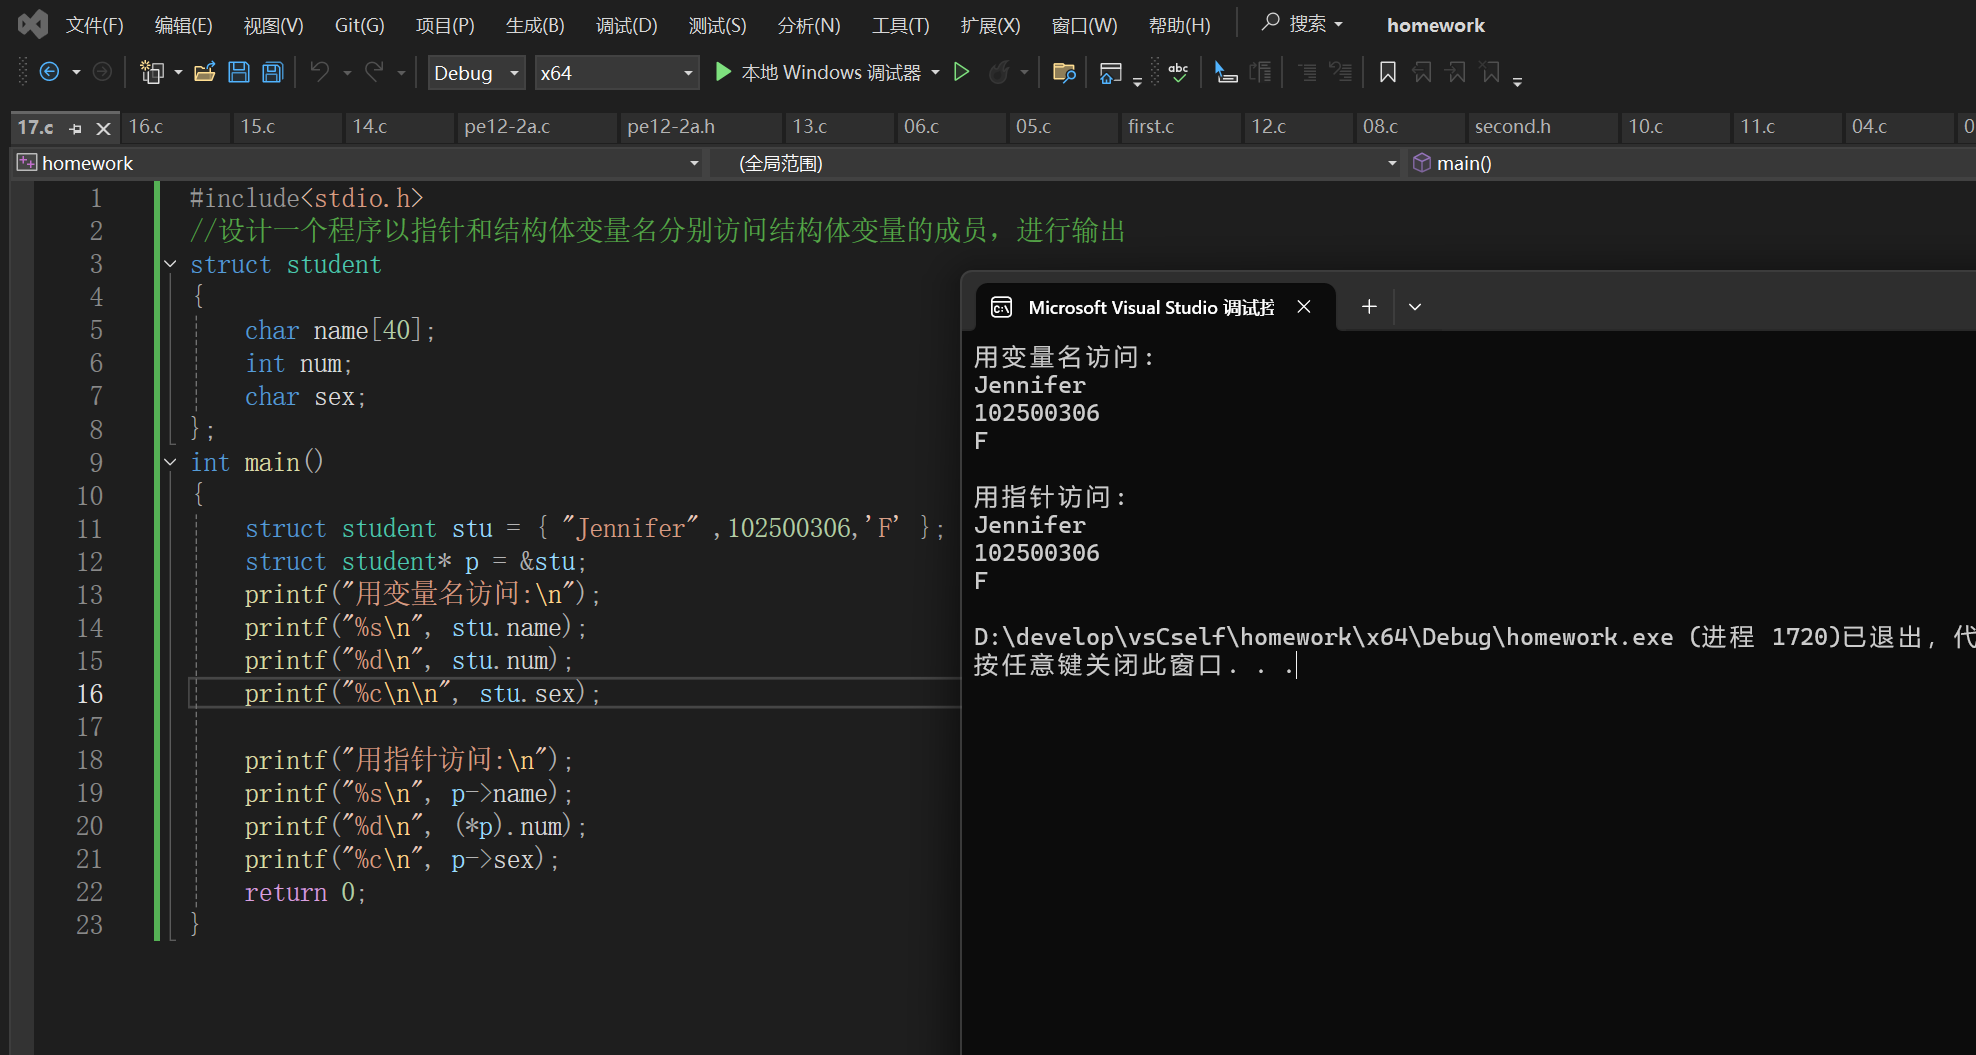Open the 编辑(E) menu
Screen dimensions: 1976x1055
coord(183,25)
